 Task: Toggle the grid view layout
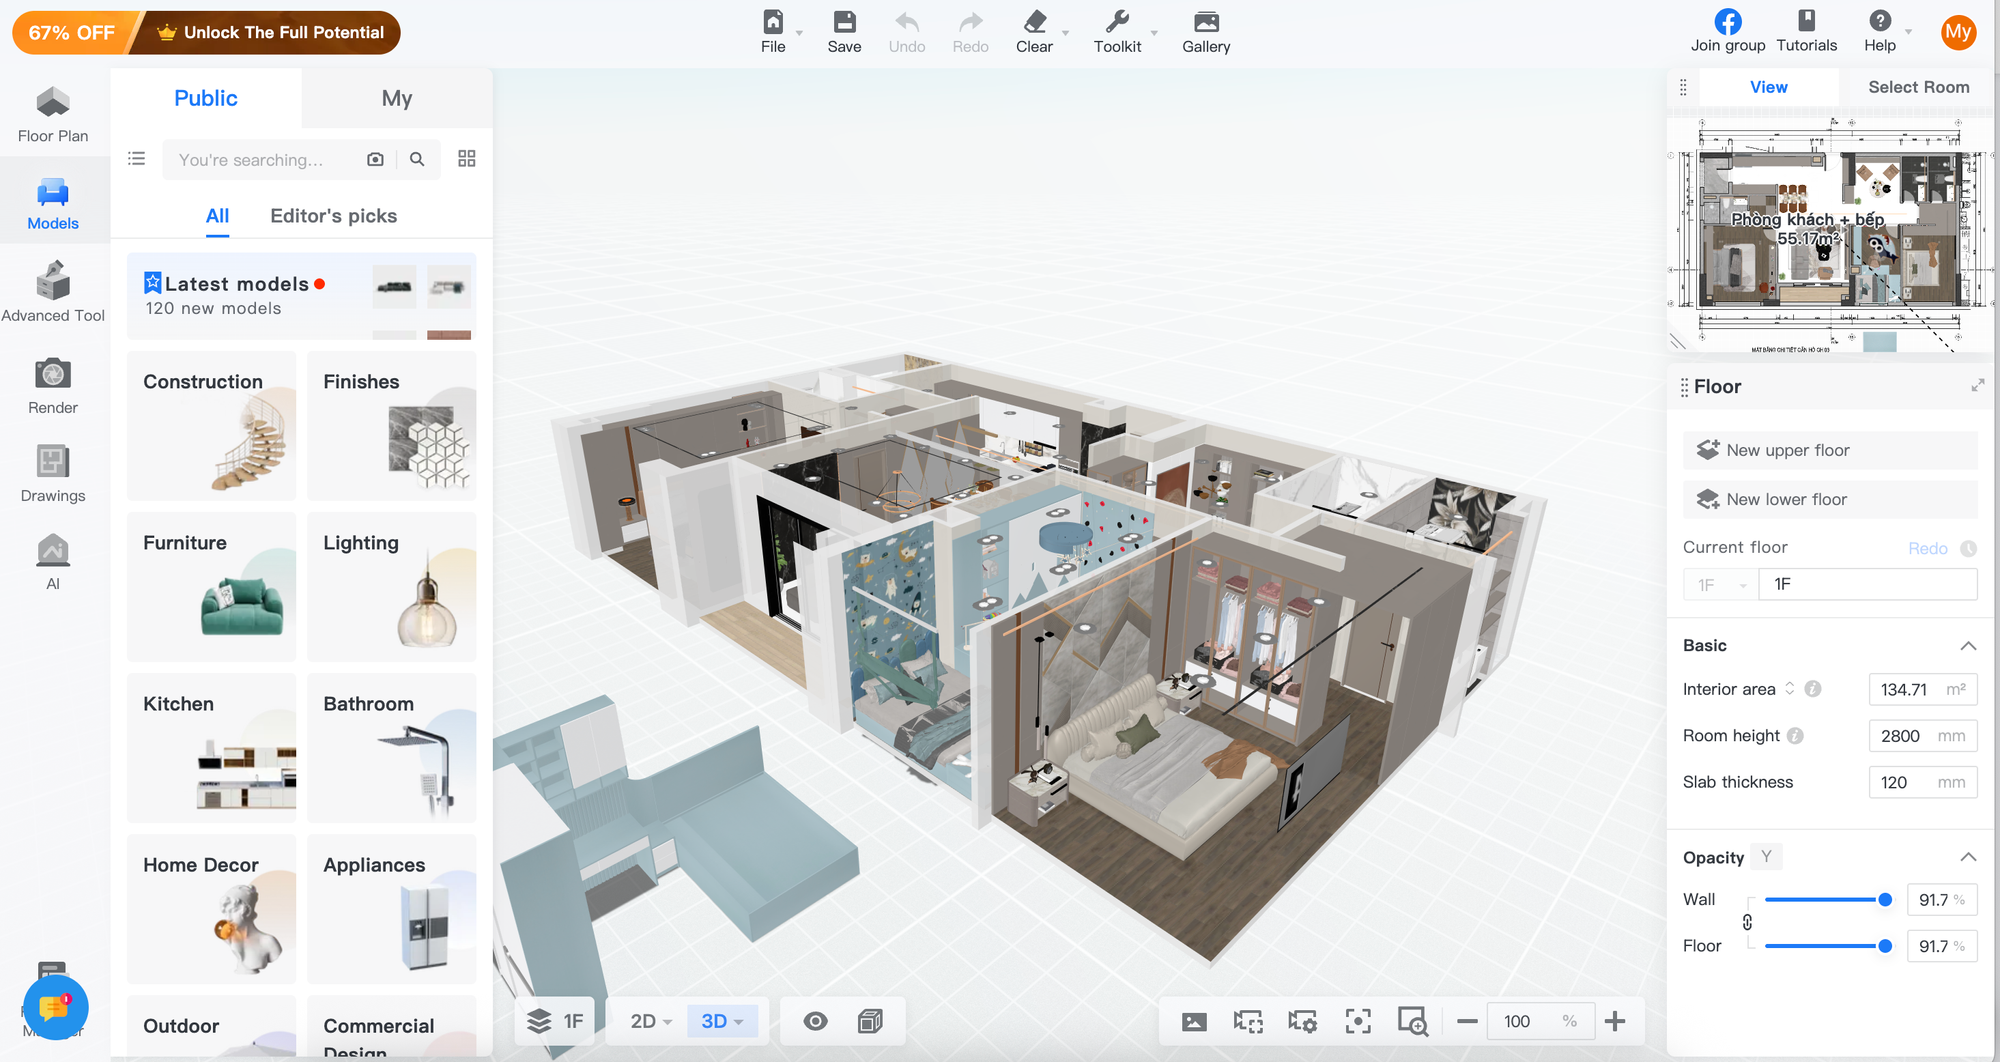(x=467, y=159)
